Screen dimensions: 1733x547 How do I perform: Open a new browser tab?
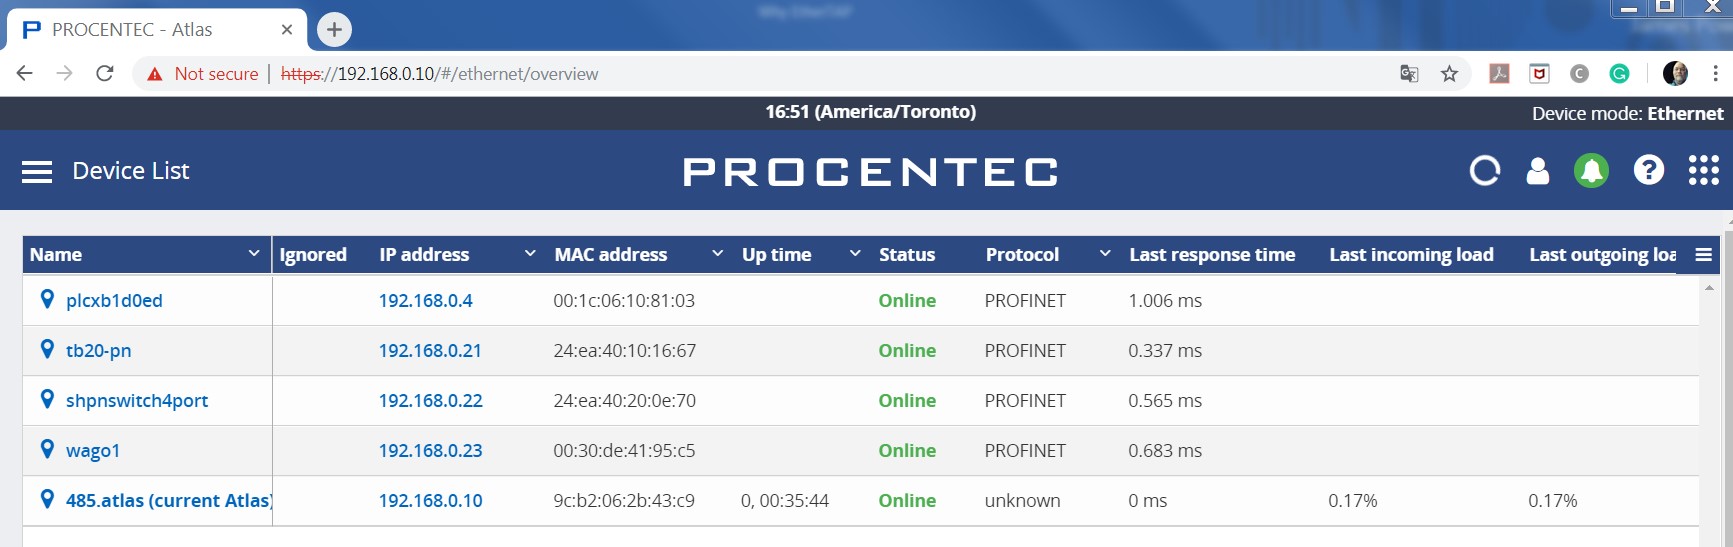(x=334, y=30)
